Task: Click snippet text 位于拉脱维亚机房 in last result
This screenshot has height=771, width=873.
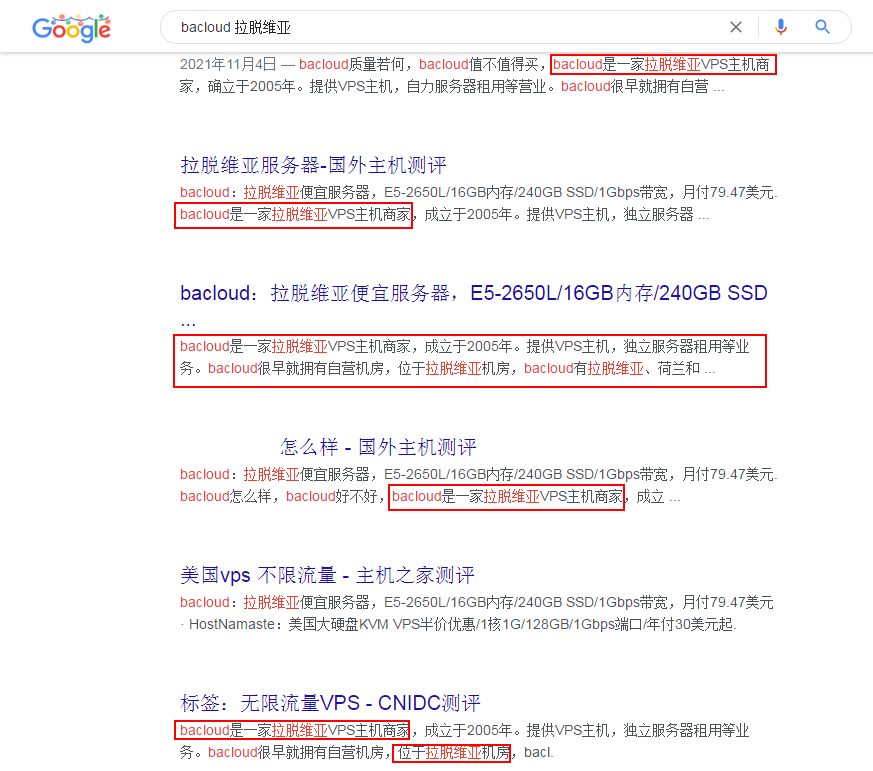Action: tap(454, 753)
